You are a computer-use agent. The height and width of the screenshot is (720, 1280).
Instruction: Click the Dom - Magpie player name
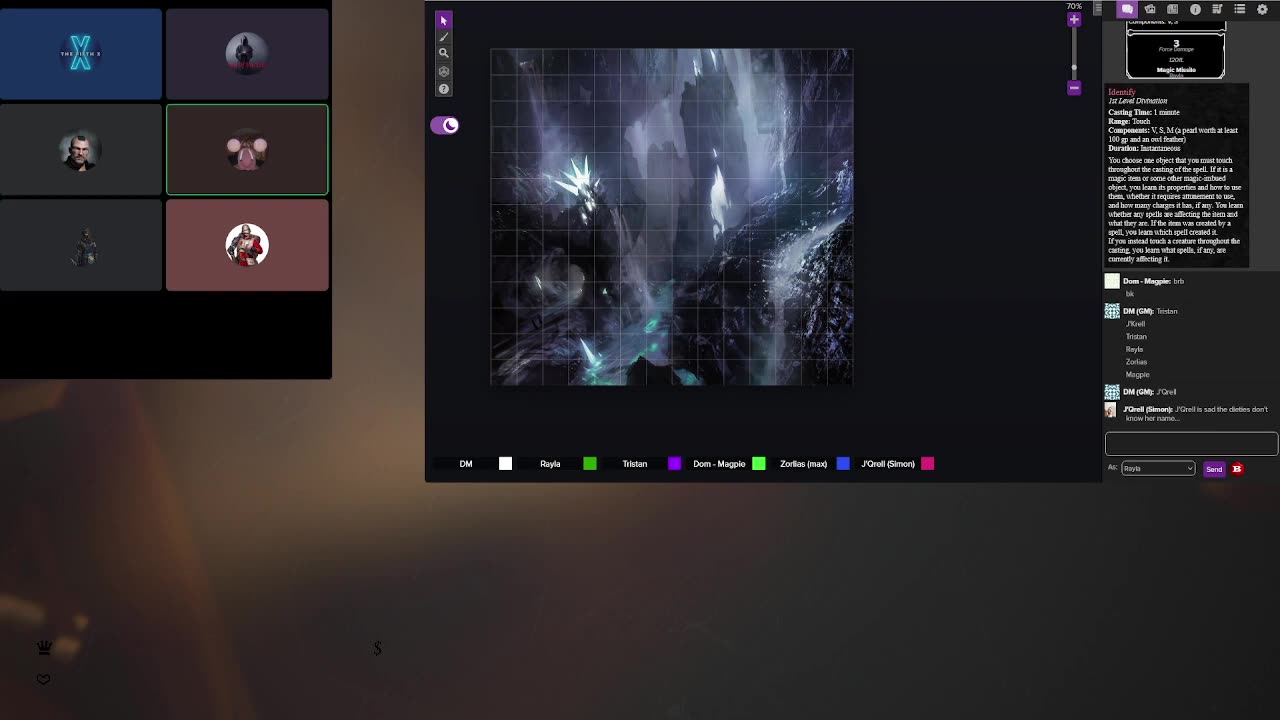719,464
